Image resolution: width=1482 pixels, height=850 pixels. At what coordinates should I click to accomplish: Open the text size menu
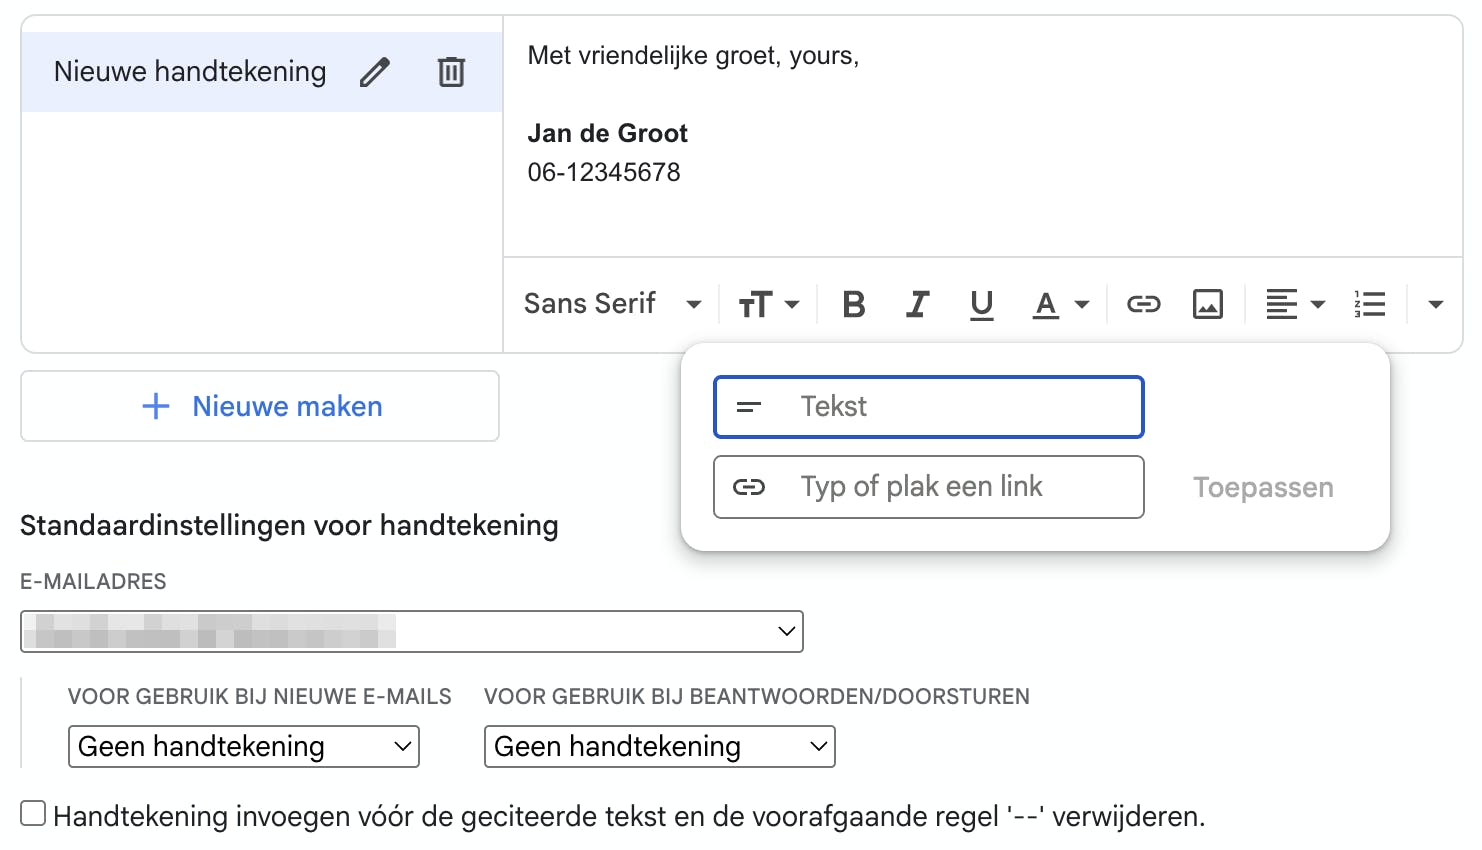pos(767,304)
